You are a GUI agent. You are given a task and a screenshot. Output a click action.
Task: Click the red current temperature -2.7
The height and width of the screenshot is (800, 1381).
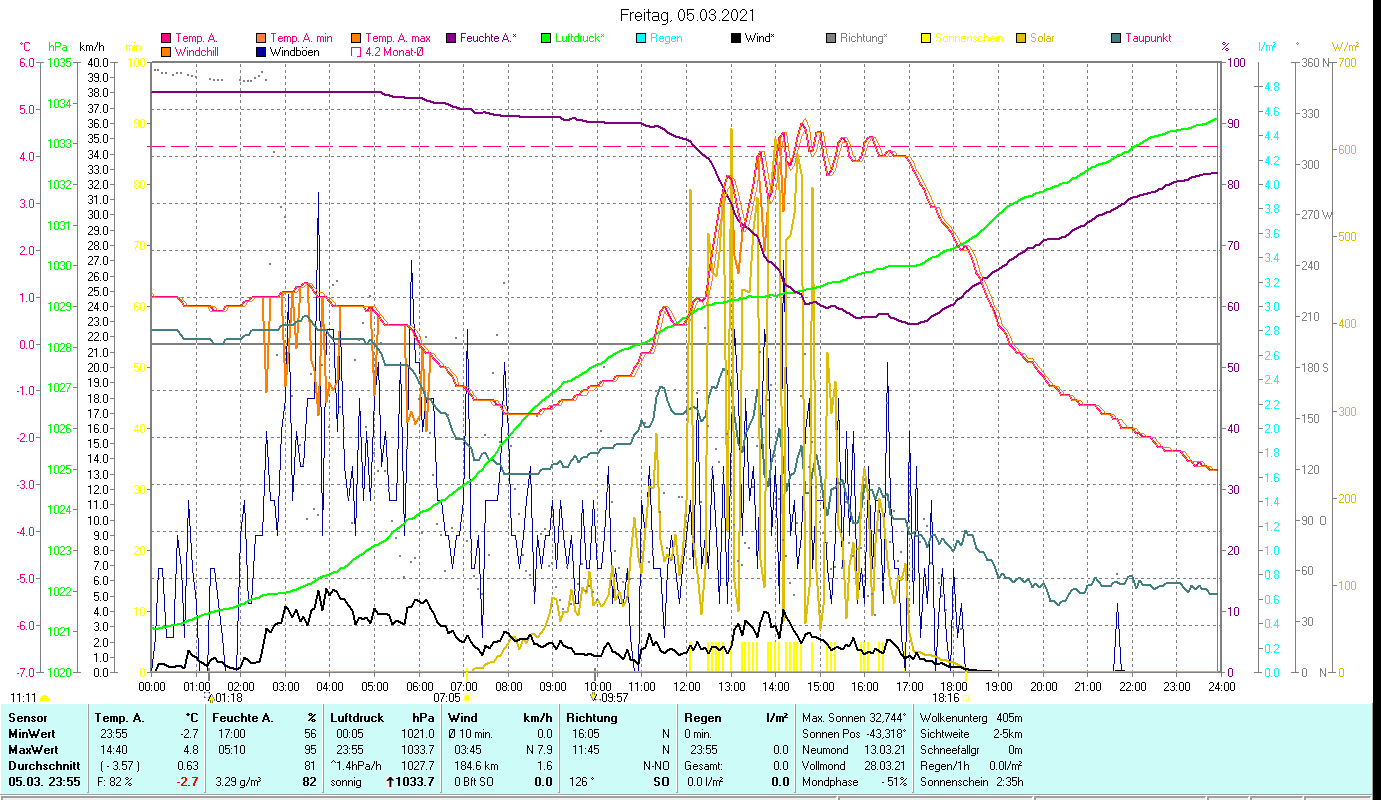pos(189,781)
